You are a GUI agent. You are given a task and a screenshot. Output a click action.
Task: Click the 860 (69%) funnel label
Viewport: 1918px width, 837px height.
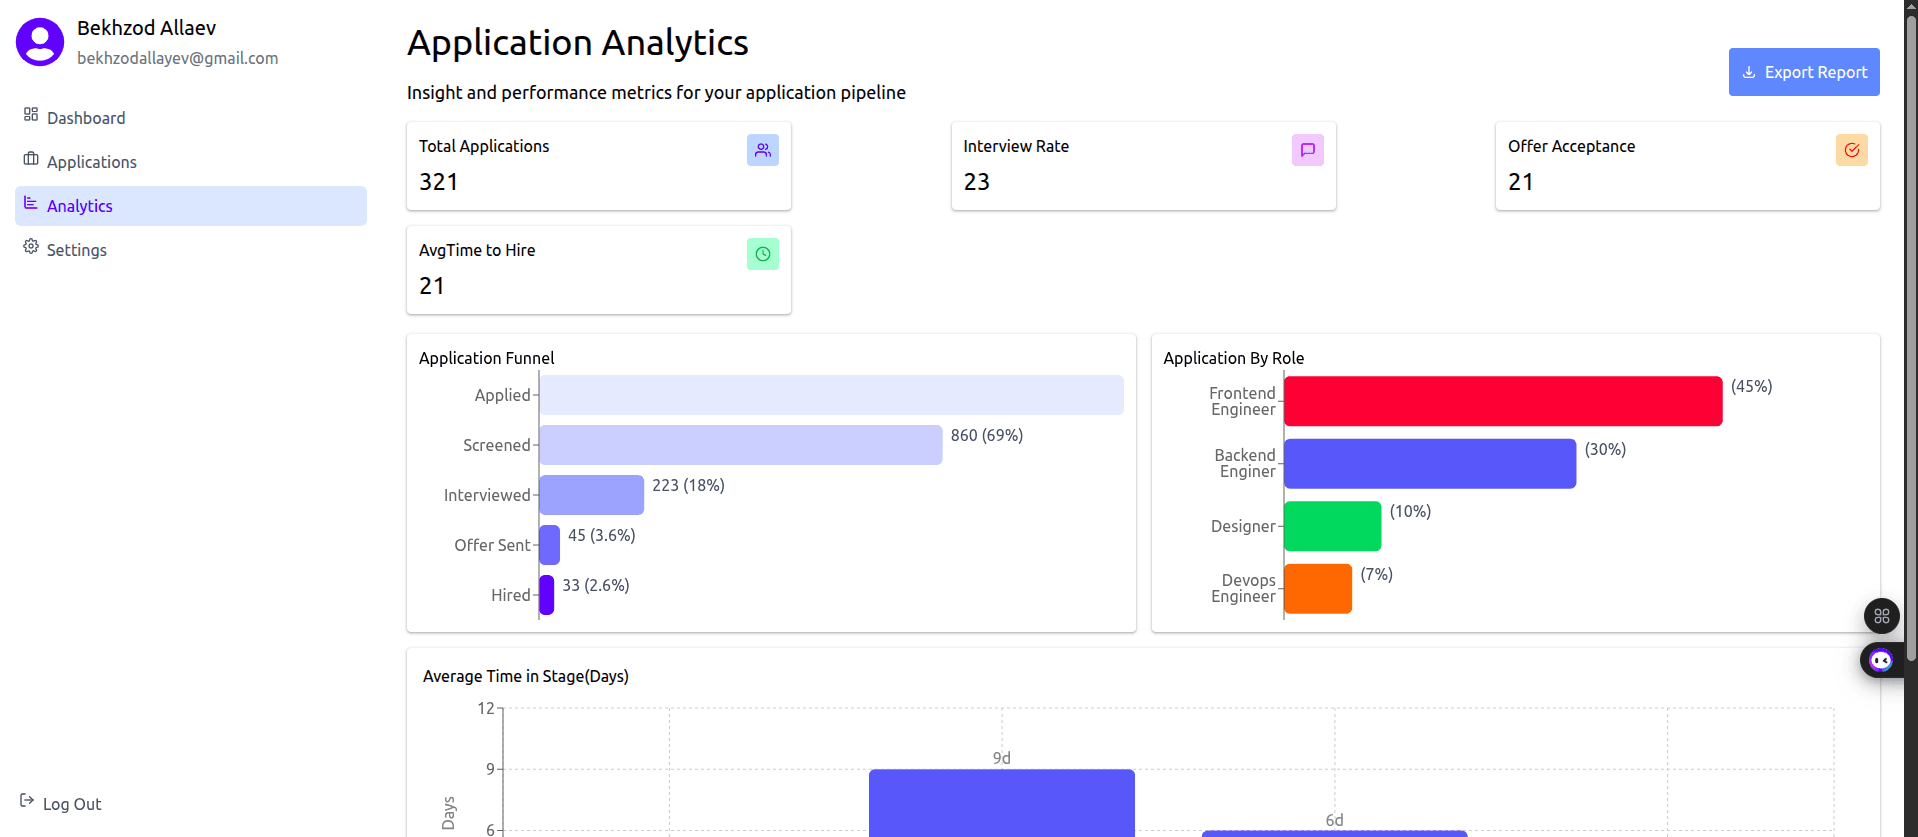(987, 435)
